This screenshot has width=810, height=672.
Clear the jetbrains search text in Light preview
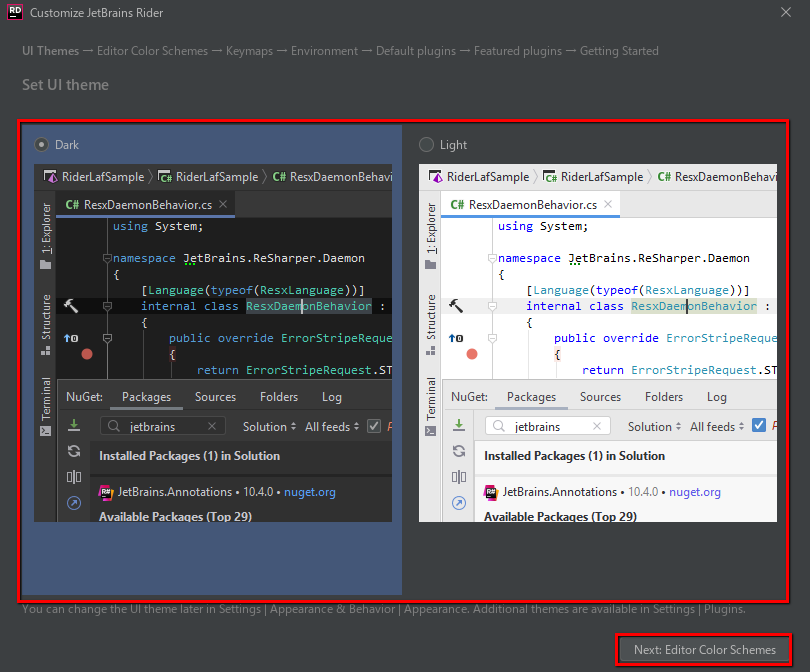coord(597,426)
